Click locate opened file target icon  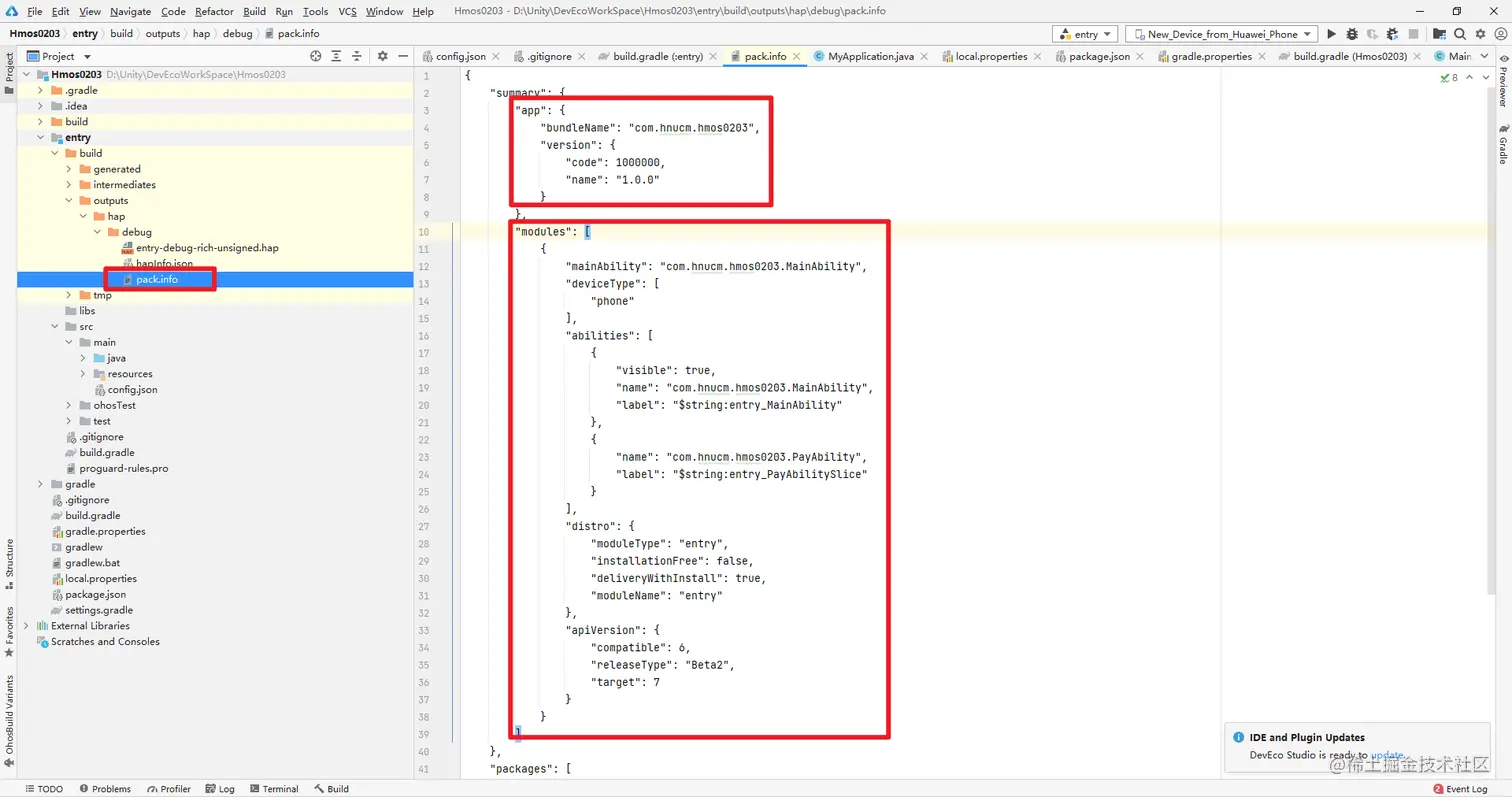[316, 56]
